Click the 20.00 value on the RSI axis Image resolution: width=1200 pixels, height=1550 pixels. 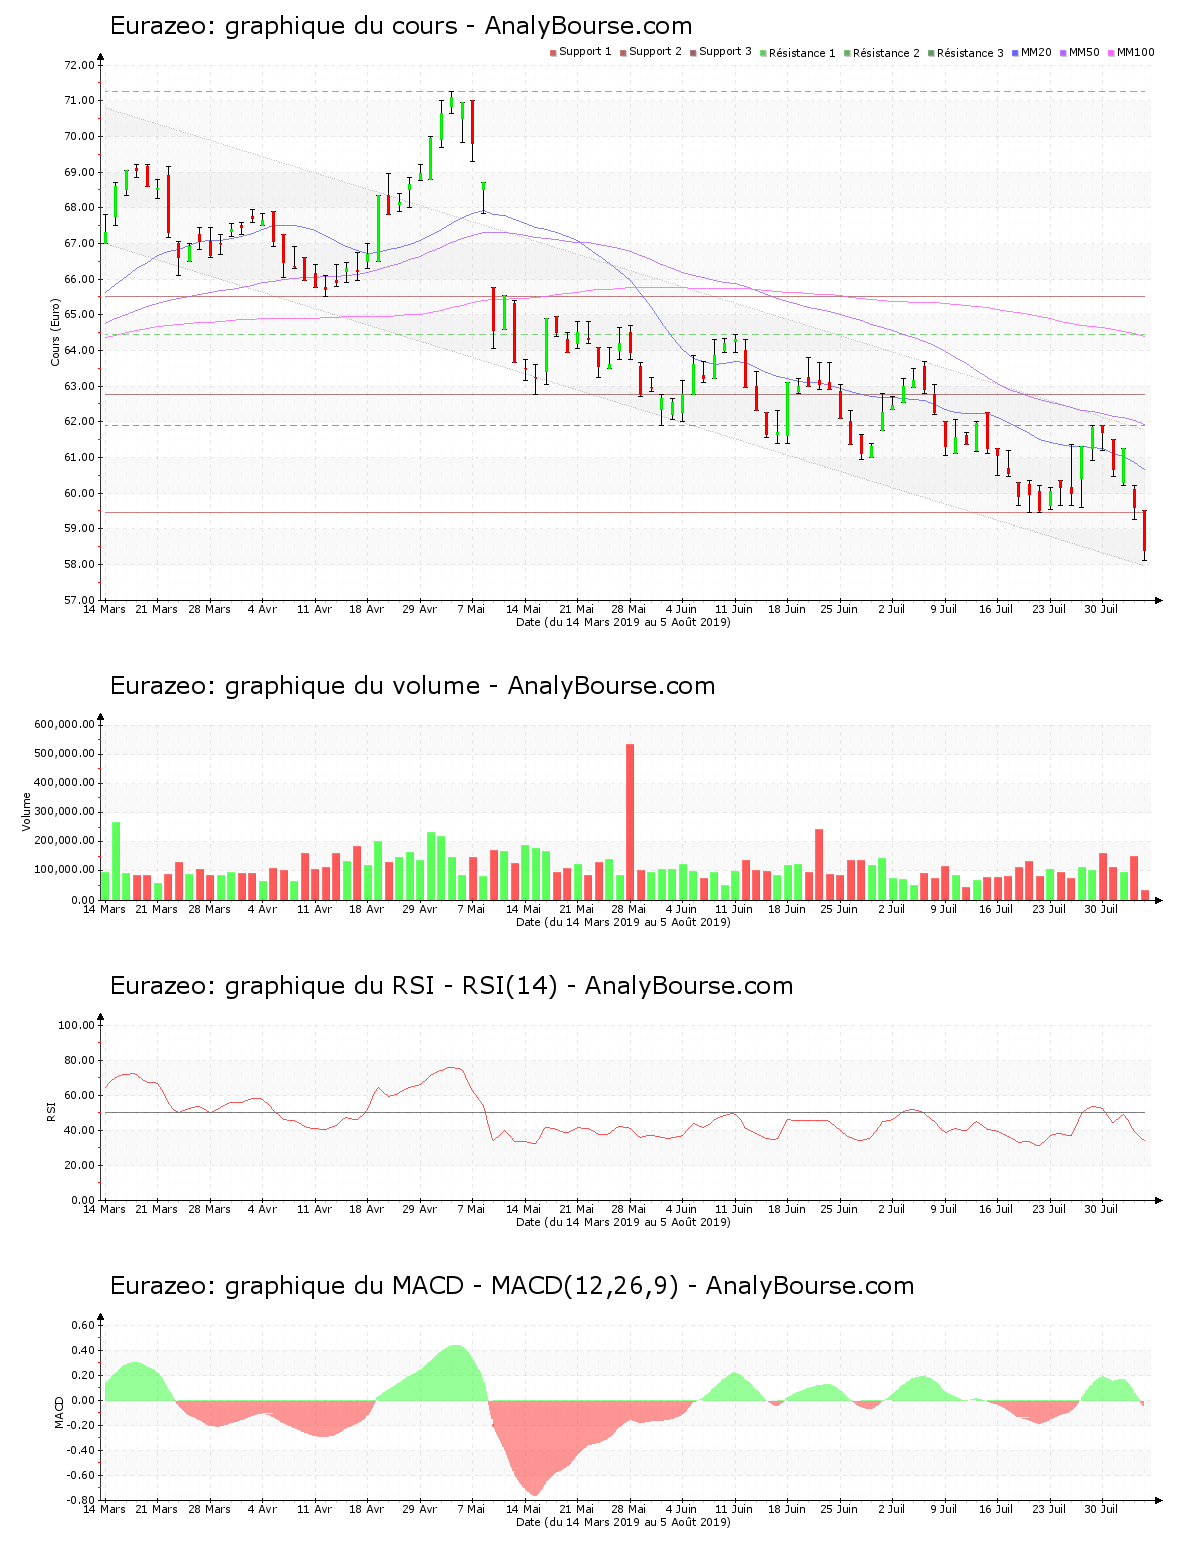pyautogui.click(x=79, y=1165)
